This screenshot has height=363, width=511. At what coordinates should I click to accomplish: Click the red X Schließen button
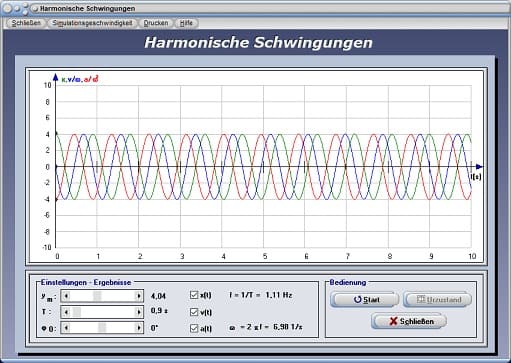coord(409,321)
